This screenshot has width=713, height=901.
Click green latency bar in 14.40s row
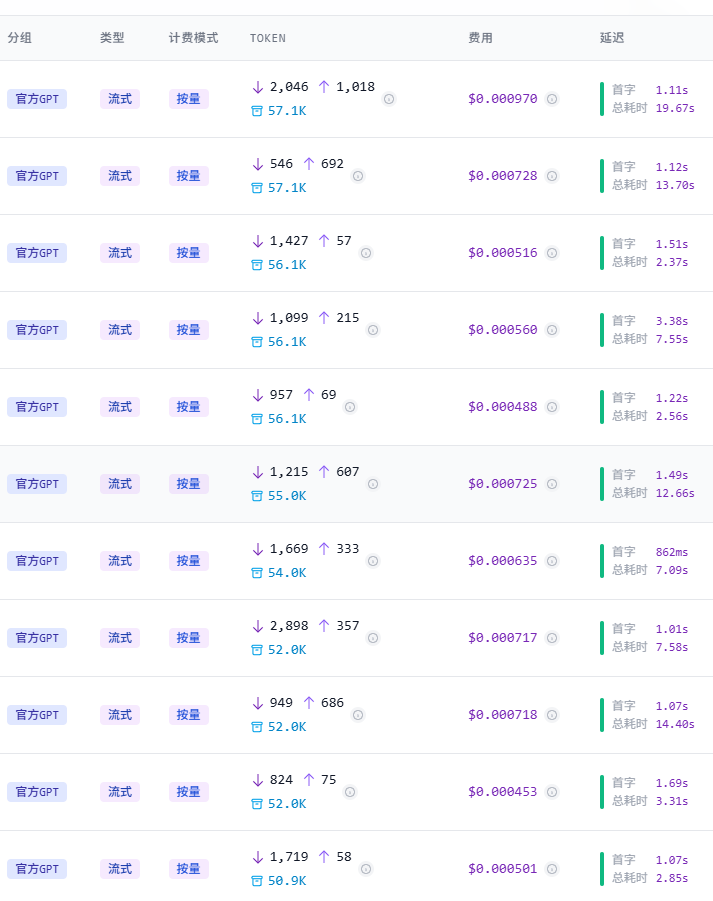click(x=602, y=715)
